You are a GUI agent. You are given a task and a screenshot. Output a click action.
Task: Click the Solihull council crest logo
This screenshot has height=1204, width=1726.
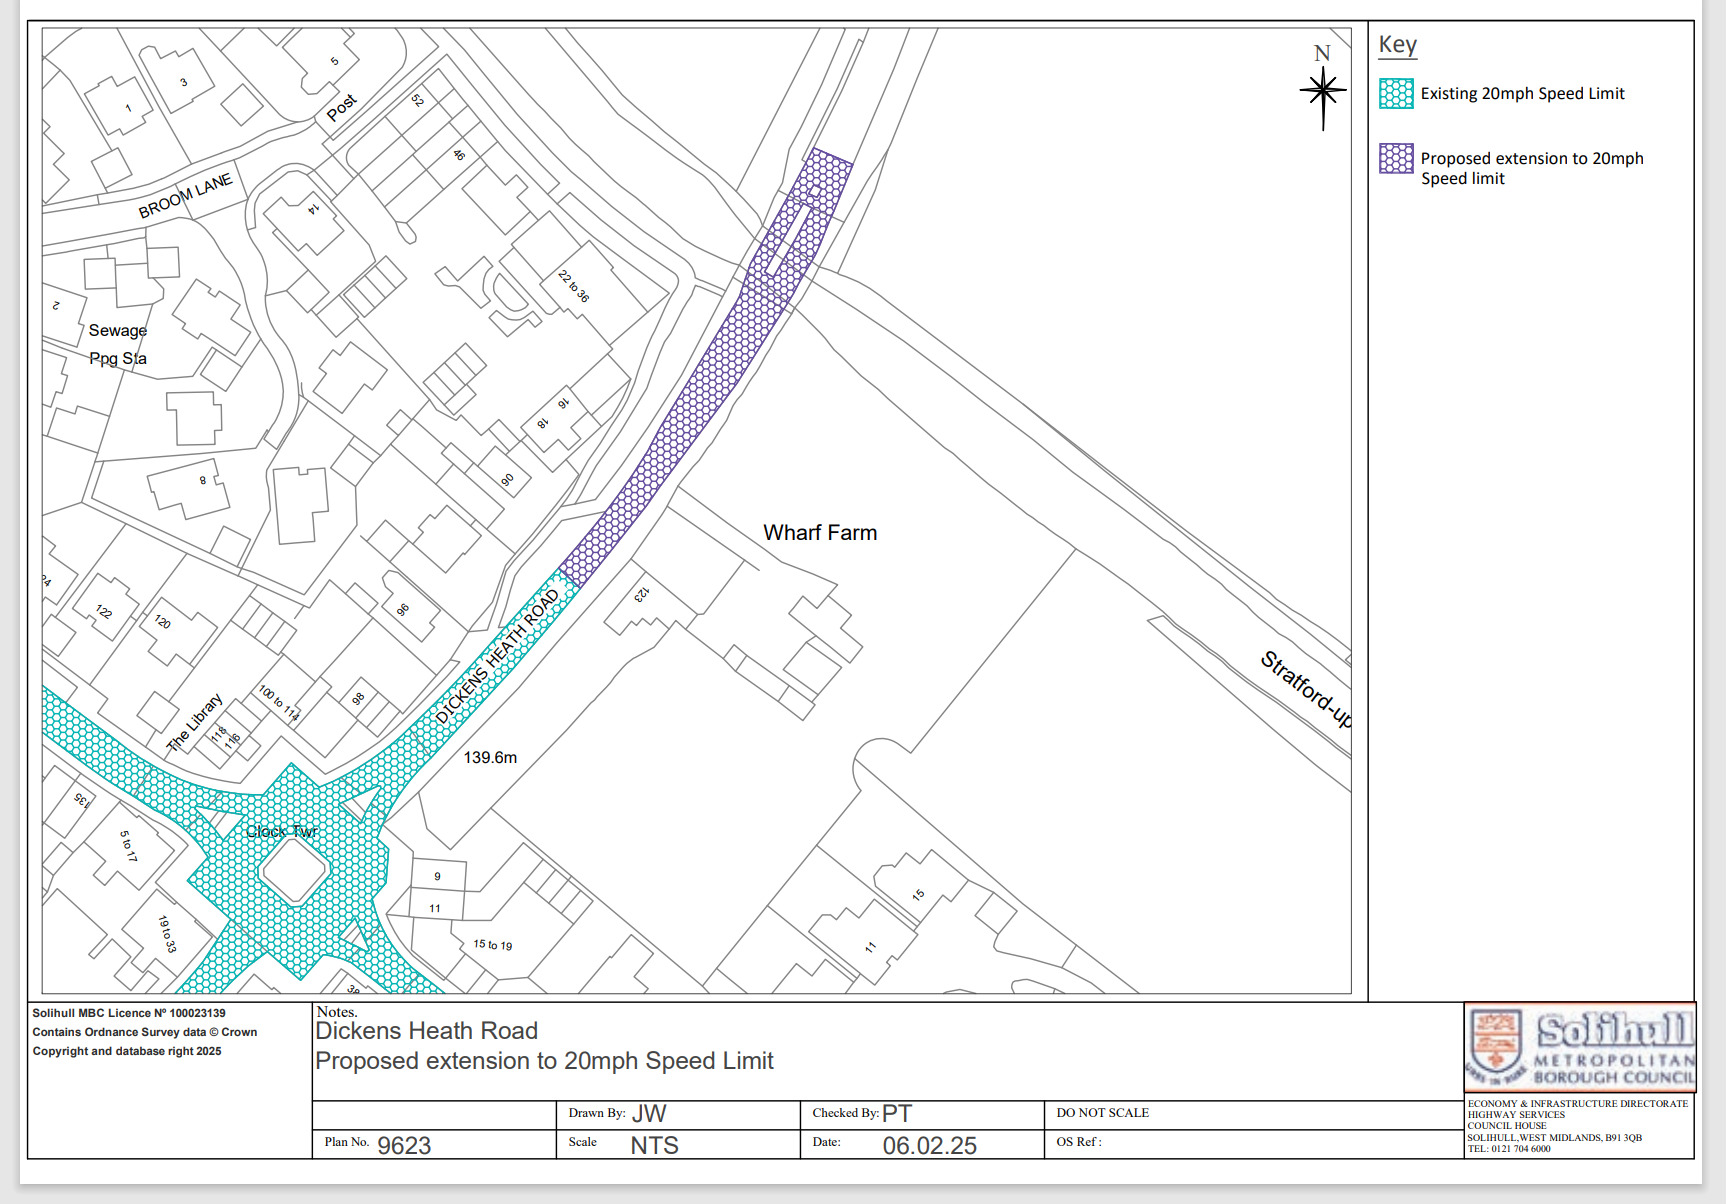tap(1496, 1047)
